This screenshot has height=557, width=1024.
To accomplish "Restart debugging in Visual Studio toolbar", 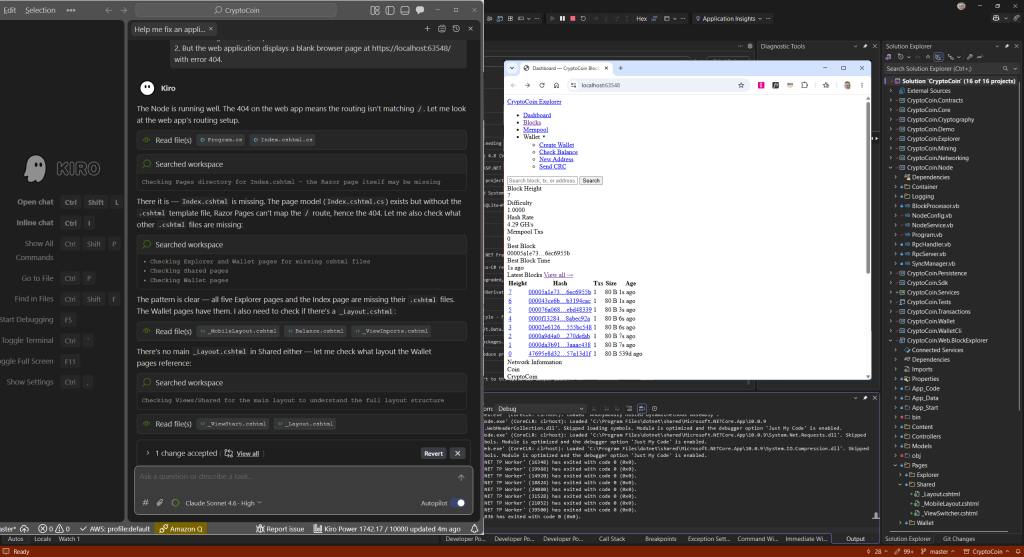I will click(583, 18).
